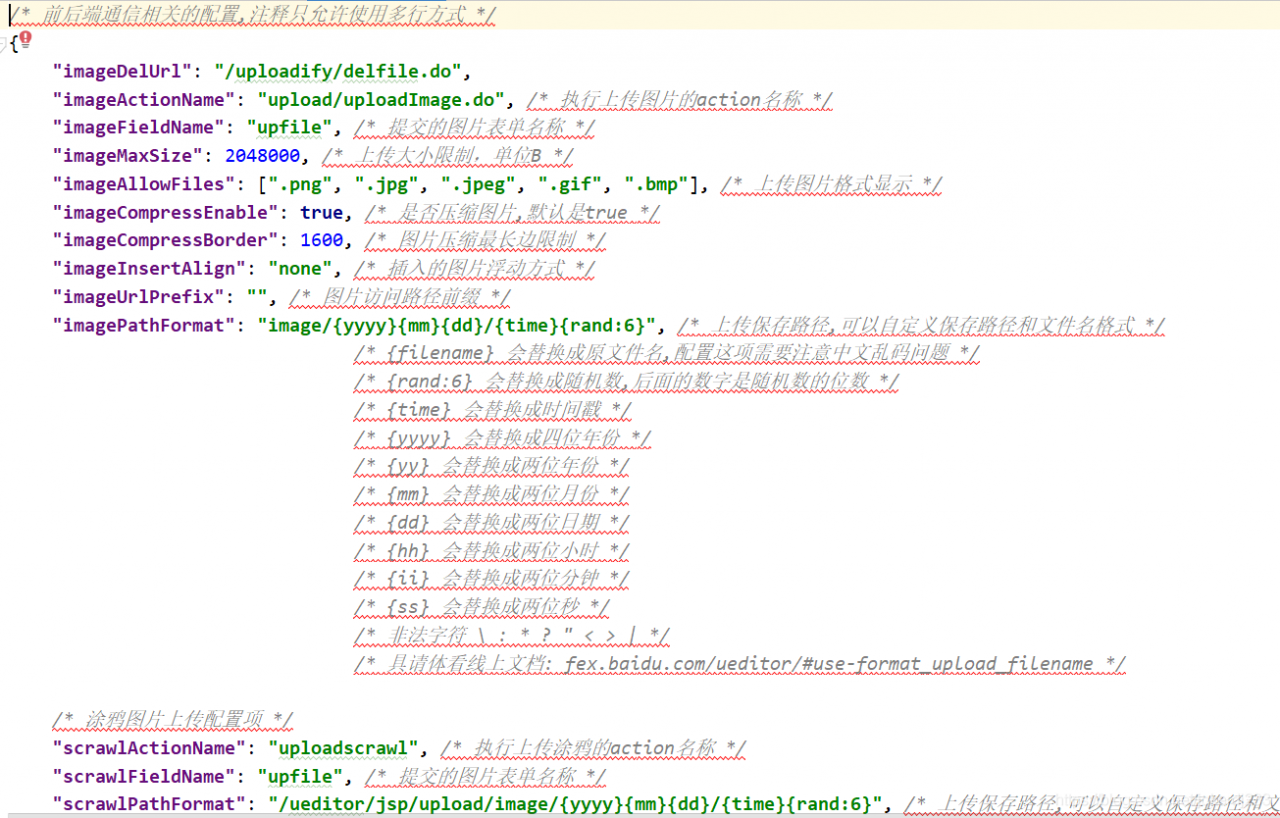This screenshot has width=1280, height=818.
Task: Click the "imageDelUrl" key
Action: (x=122, y=71)
